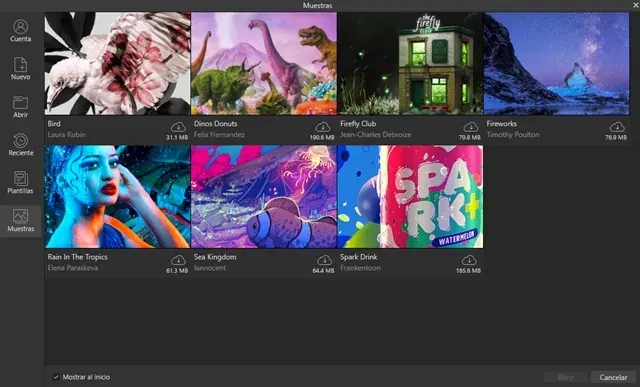Click the 'Spark Drink' title text

[x=359, y=257]
